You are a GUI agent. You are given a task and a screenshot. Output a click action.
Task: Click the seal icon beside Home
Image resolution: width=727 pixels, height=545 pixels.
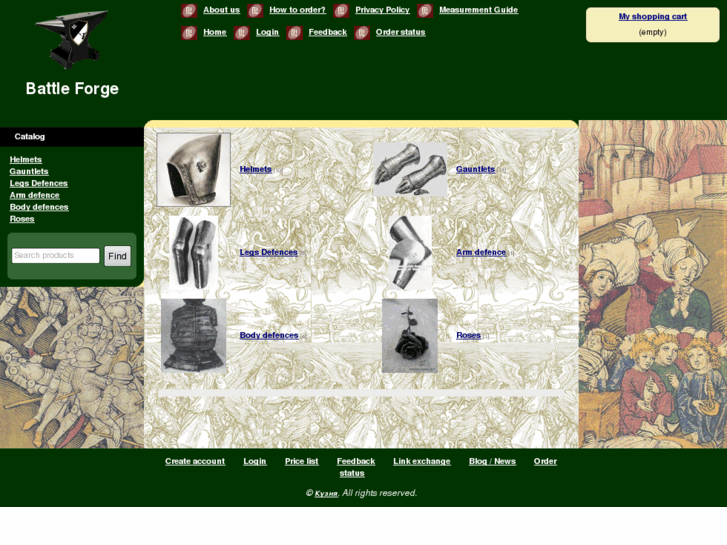tap(189, 32)
